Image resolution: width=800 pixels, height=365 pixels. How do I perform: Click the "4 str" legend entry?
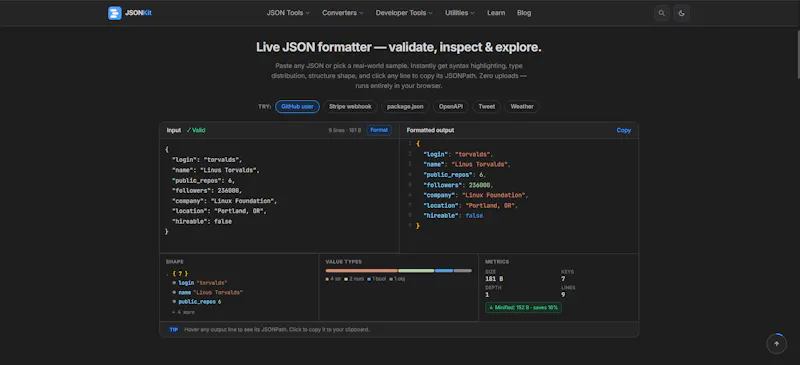[x=334, y=279]
